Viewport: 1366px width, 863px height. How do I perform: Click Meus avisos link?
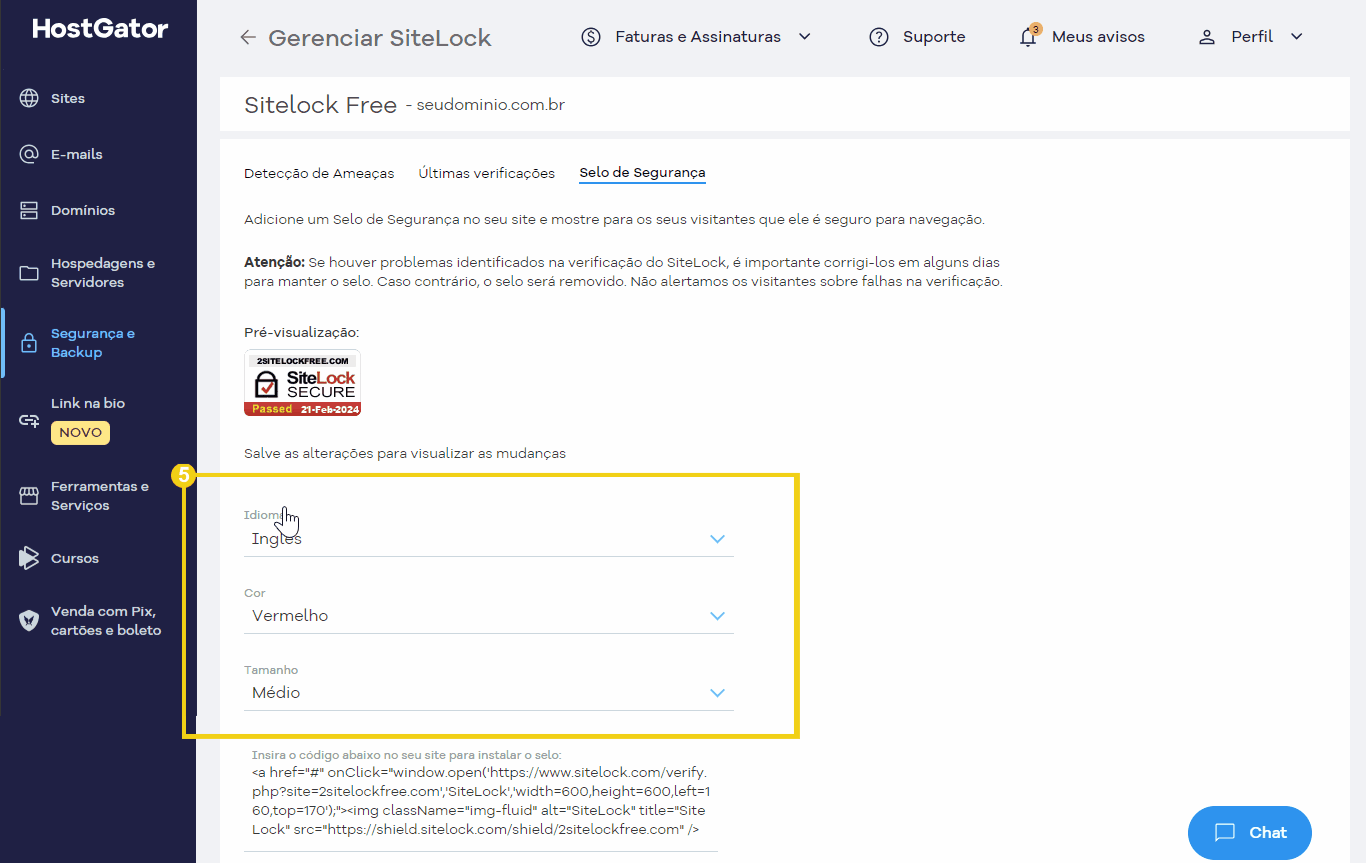pyautogui.click(x=1098, y=37)
